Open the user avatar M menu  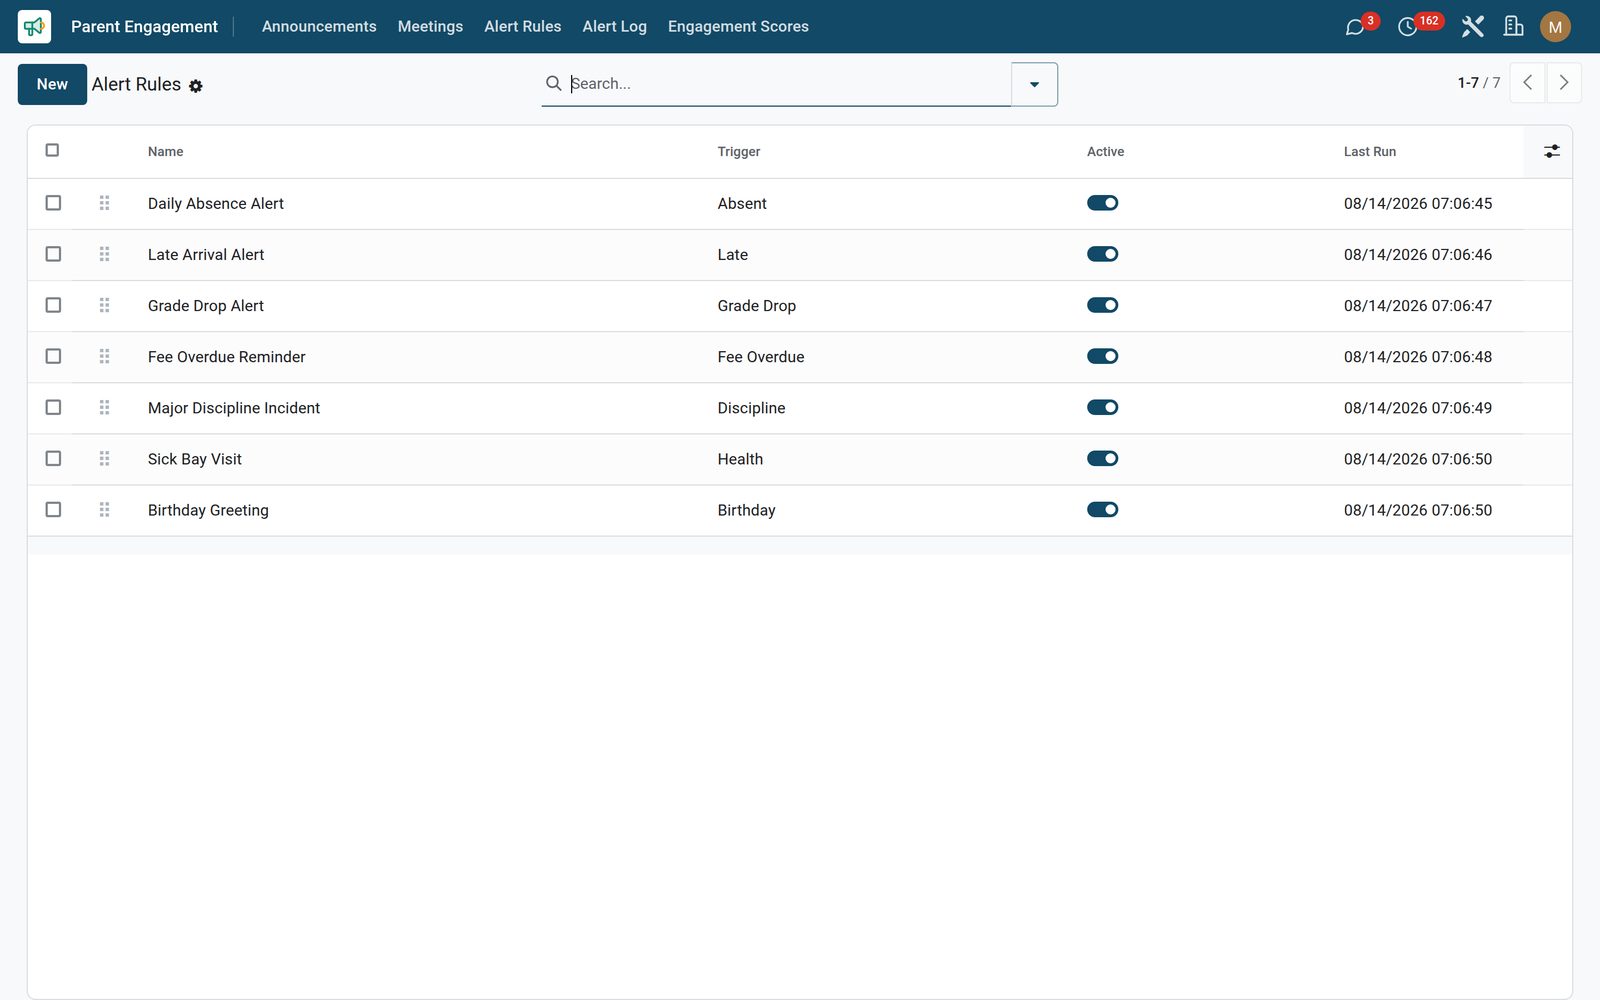1555,27
